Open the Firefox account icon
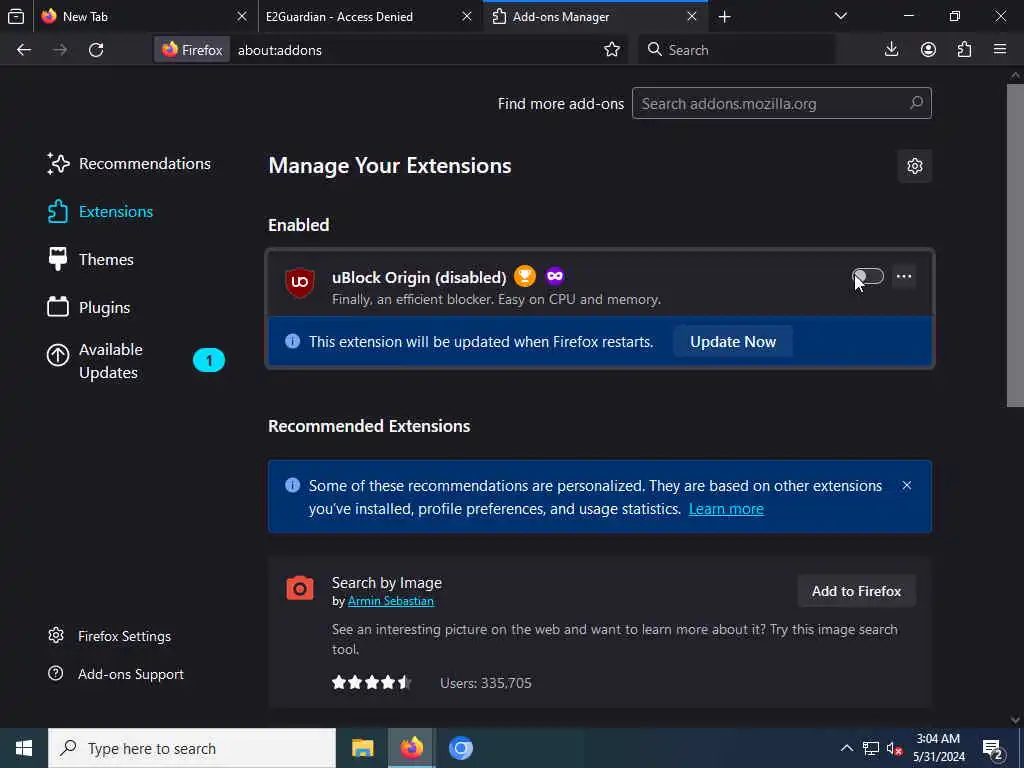The height and width of the screenshot is (768, 1024). (928, 50)
